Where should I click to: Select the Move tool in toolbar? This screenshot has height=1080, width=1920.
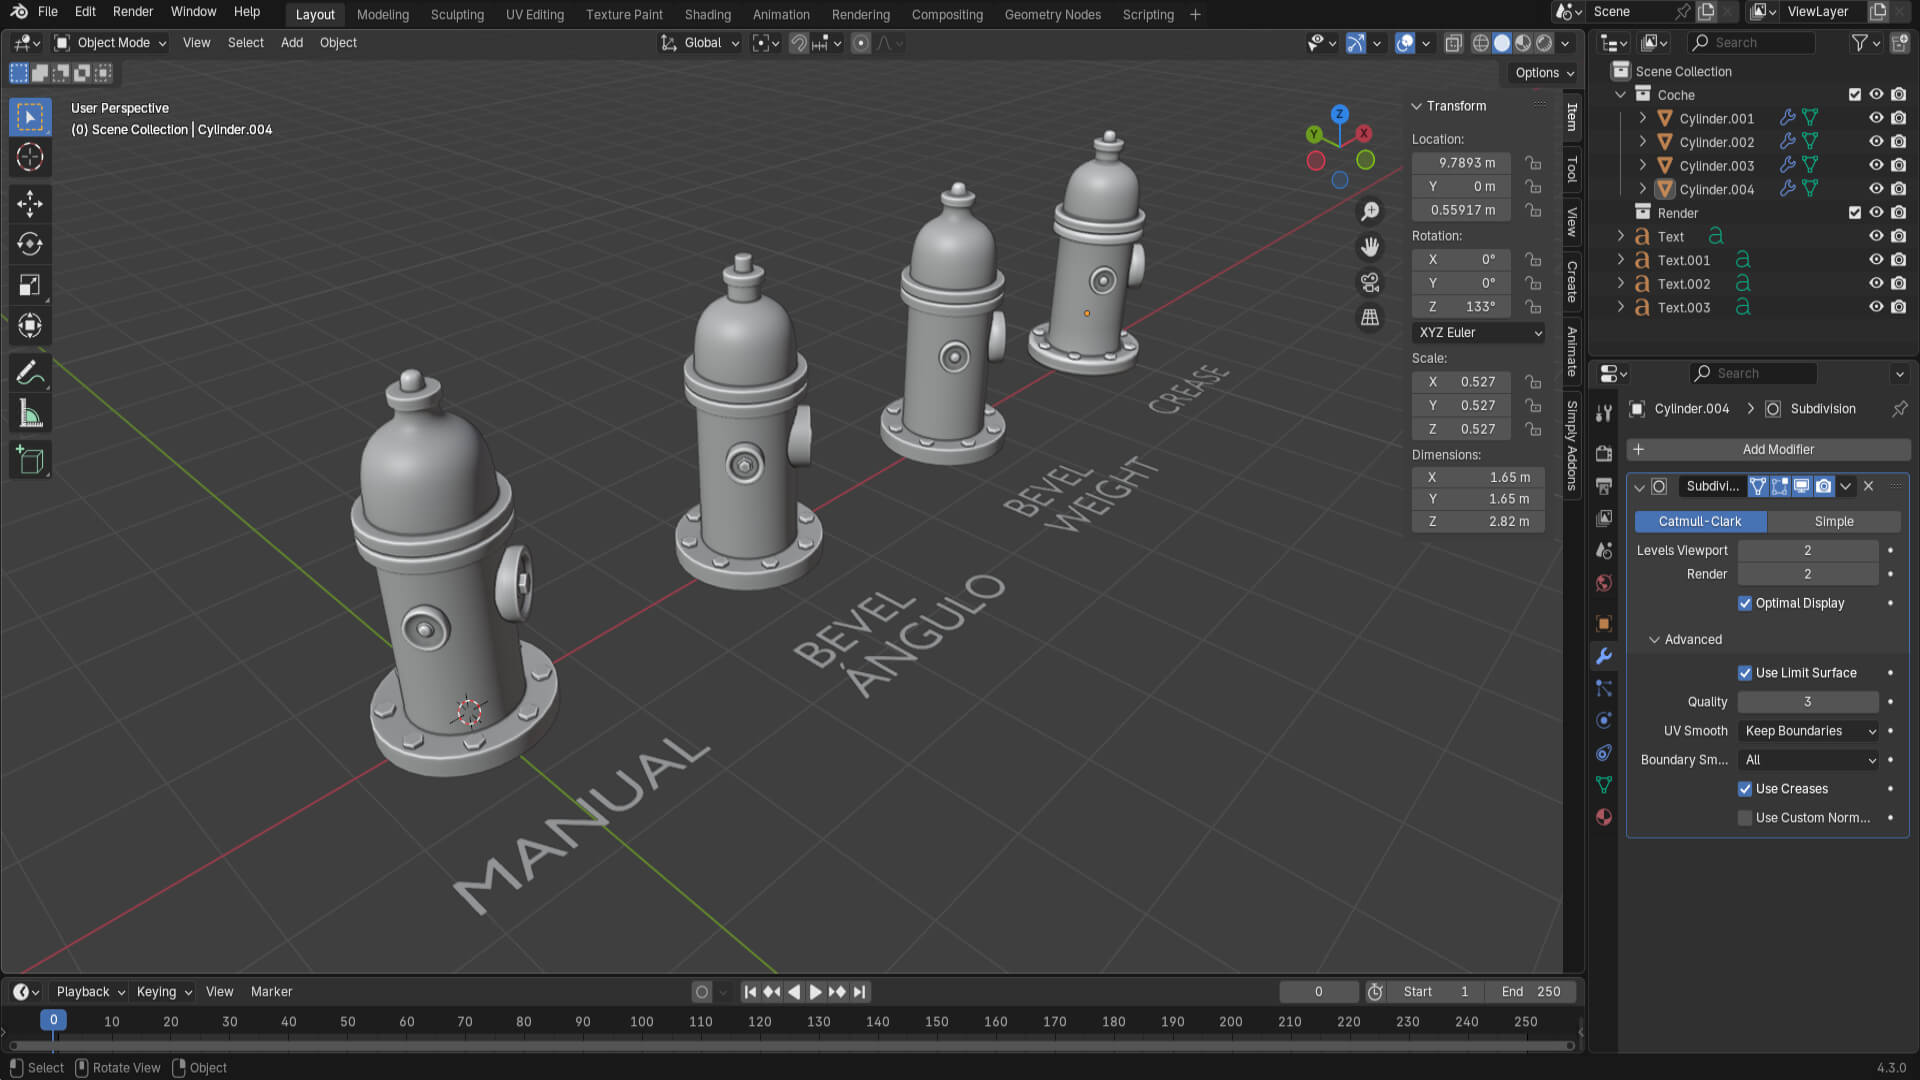click(30, 204)
